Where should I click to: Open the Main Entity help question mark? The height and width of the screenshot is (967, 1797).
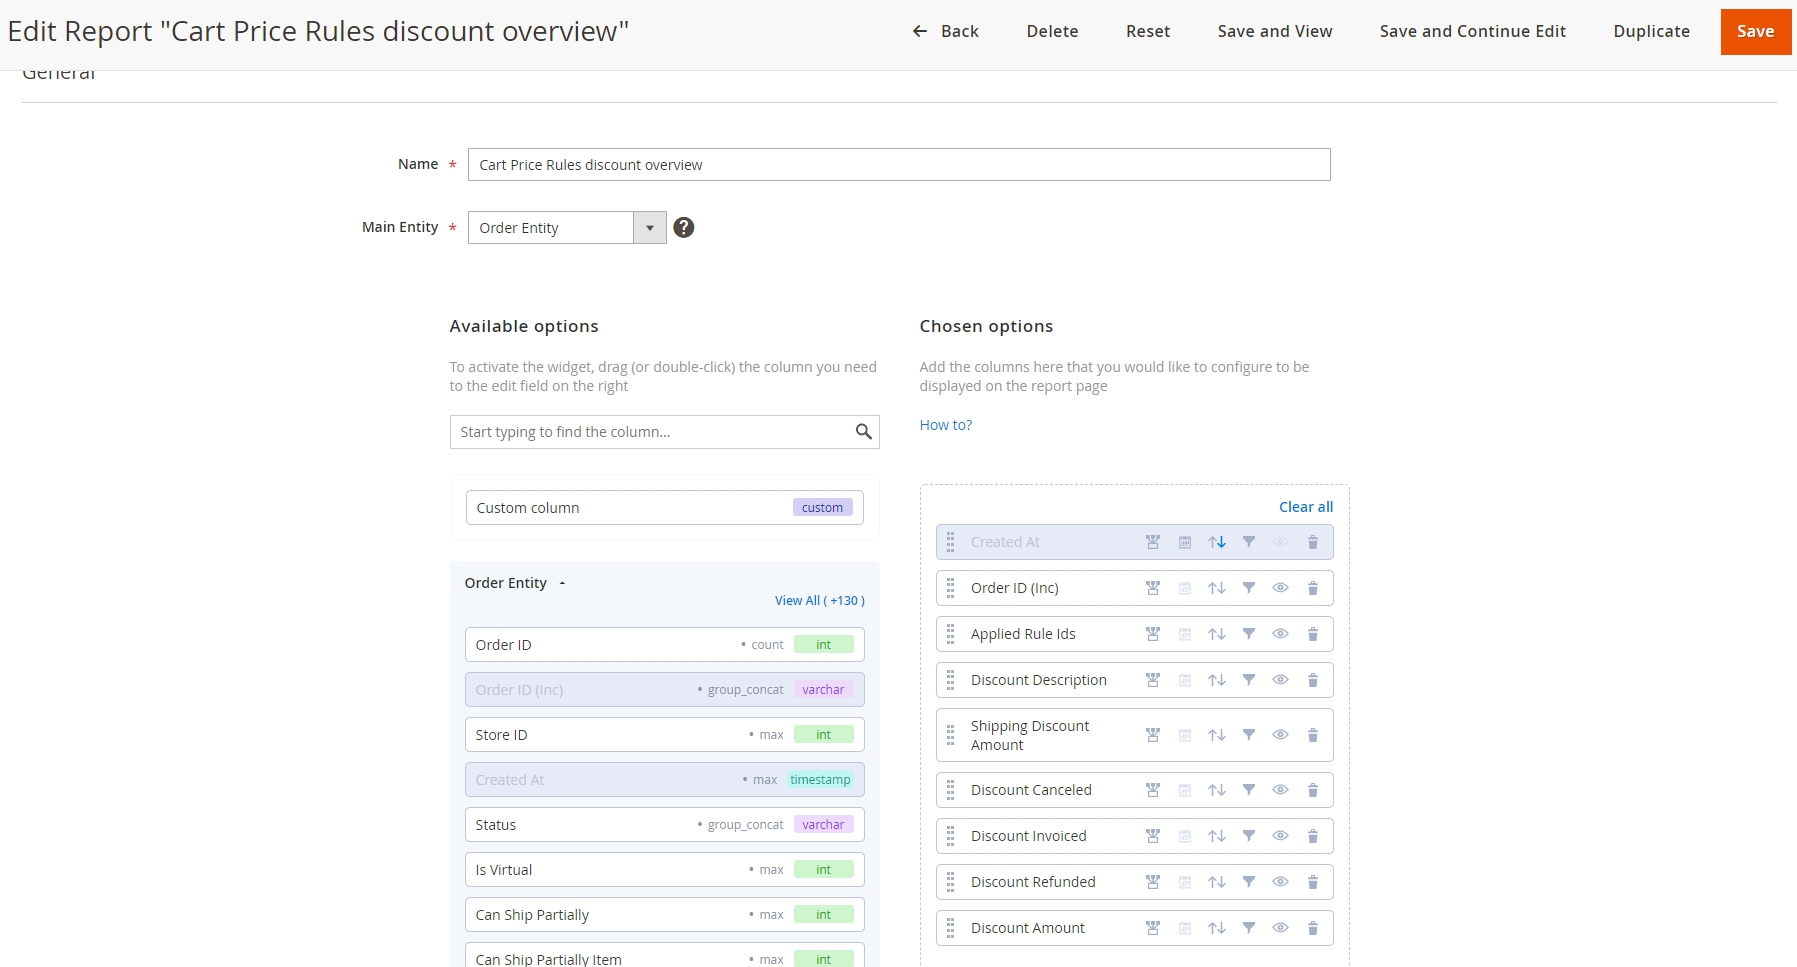coord(684,228)
